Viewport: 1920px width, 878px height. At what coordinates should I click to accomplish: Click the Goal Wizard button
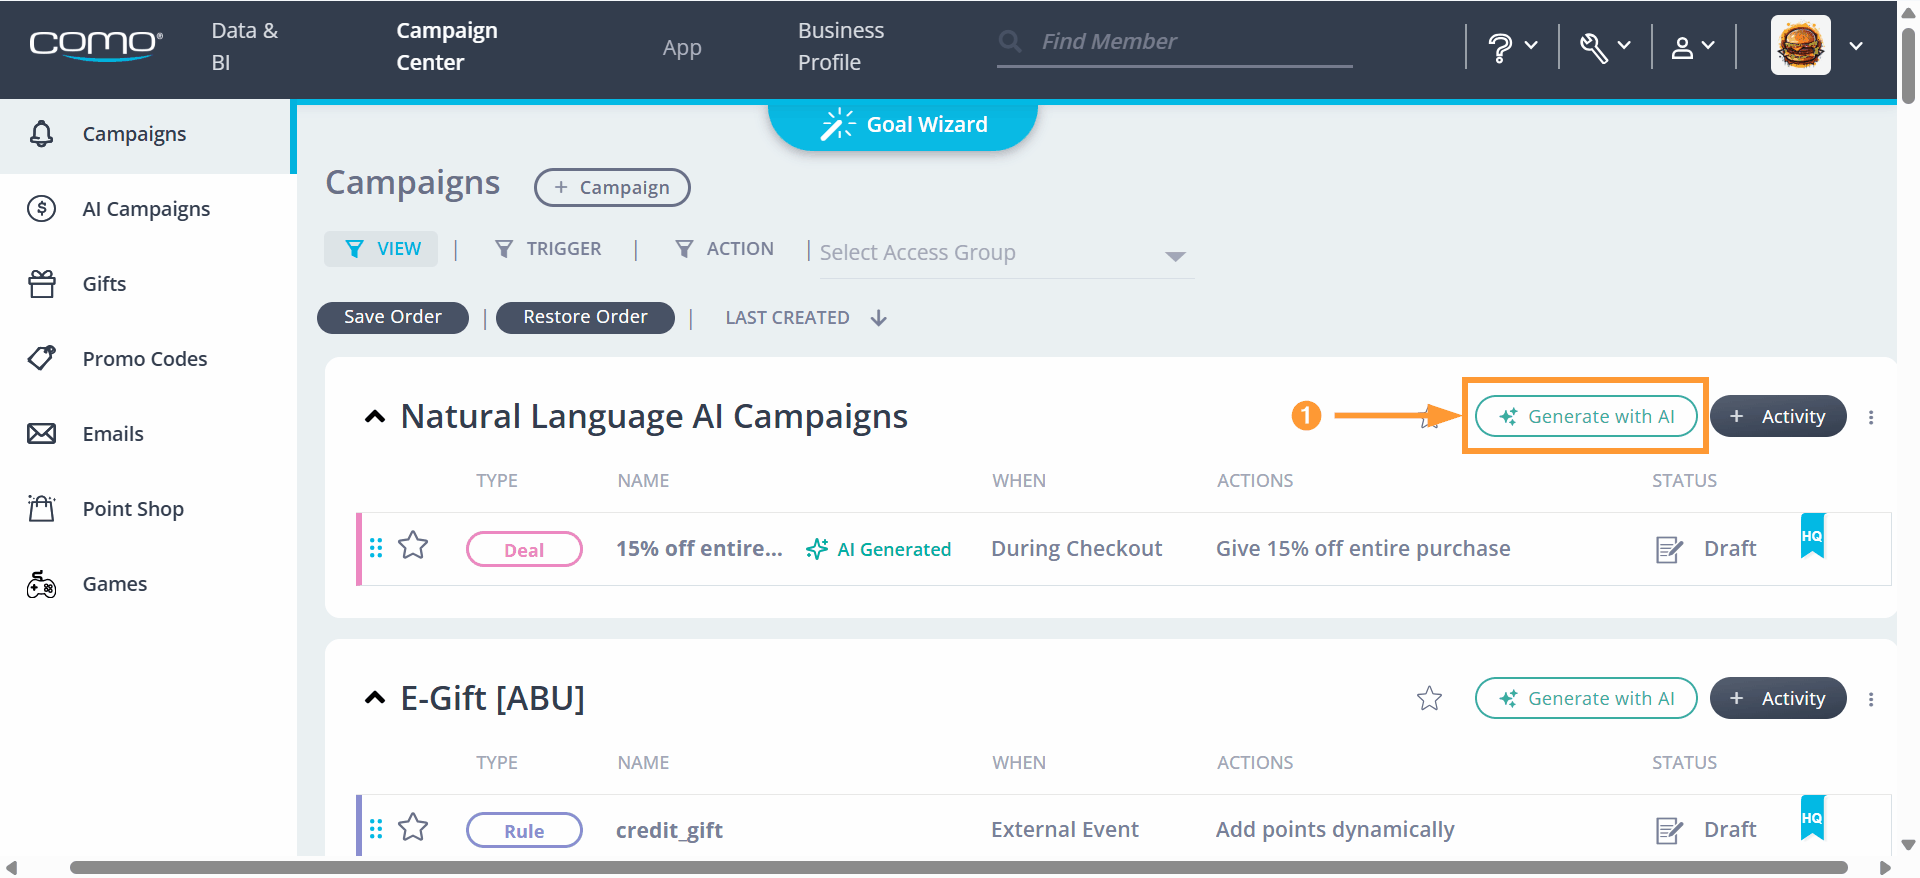point(903,125)
